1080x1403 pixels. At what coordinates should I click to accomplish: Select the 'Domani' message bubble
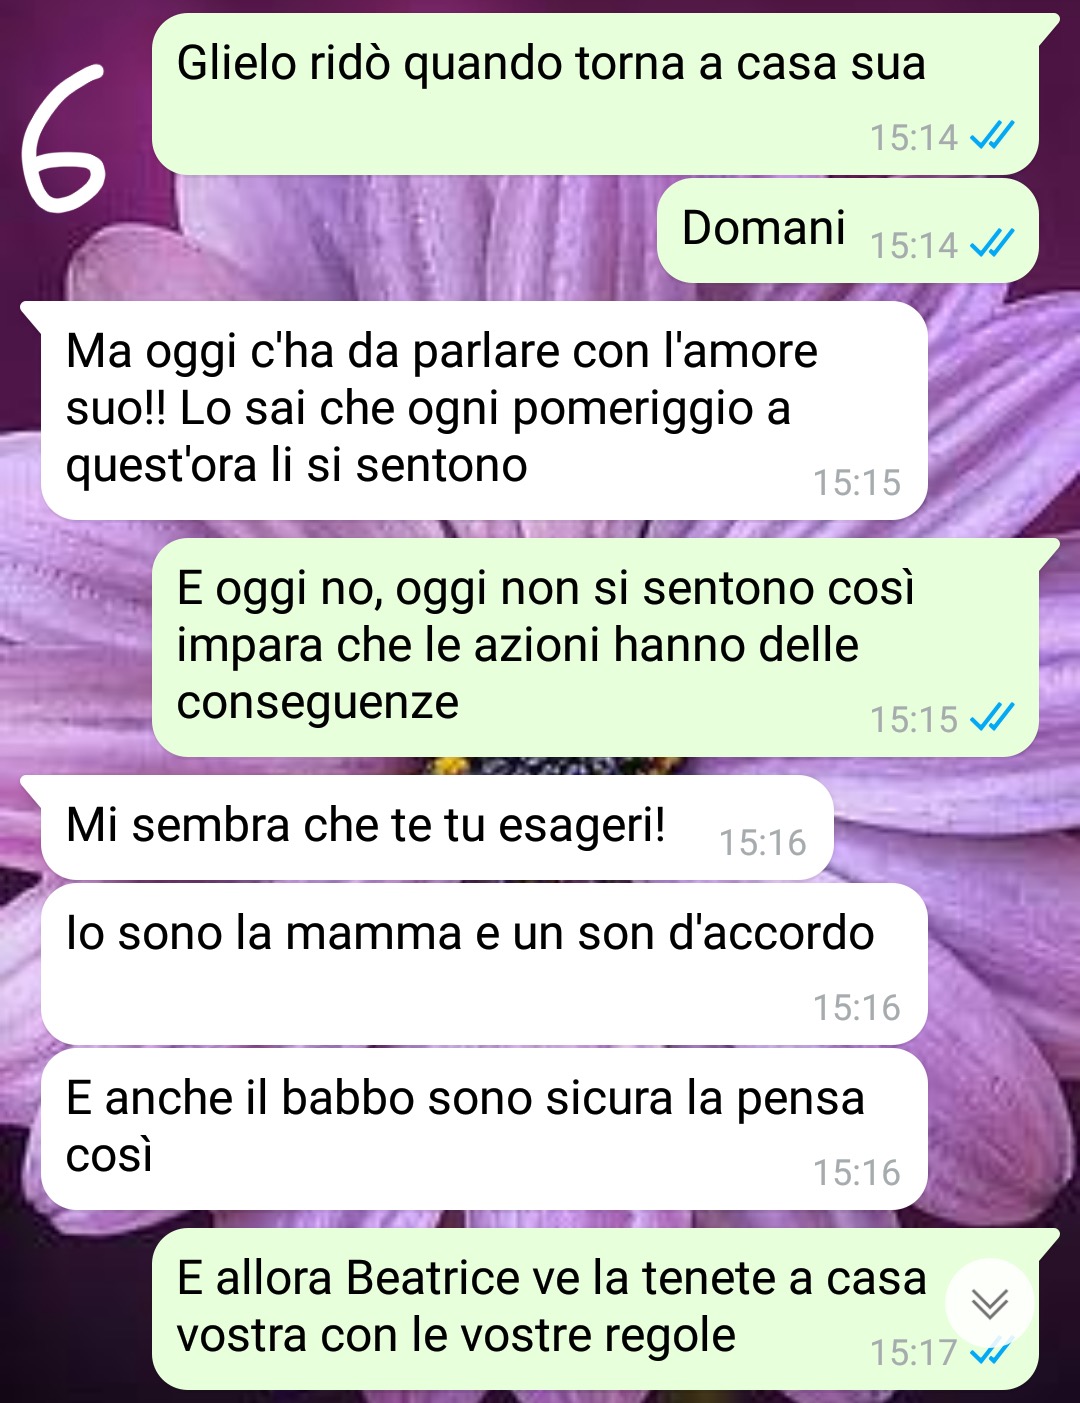[x=847, y=230]
